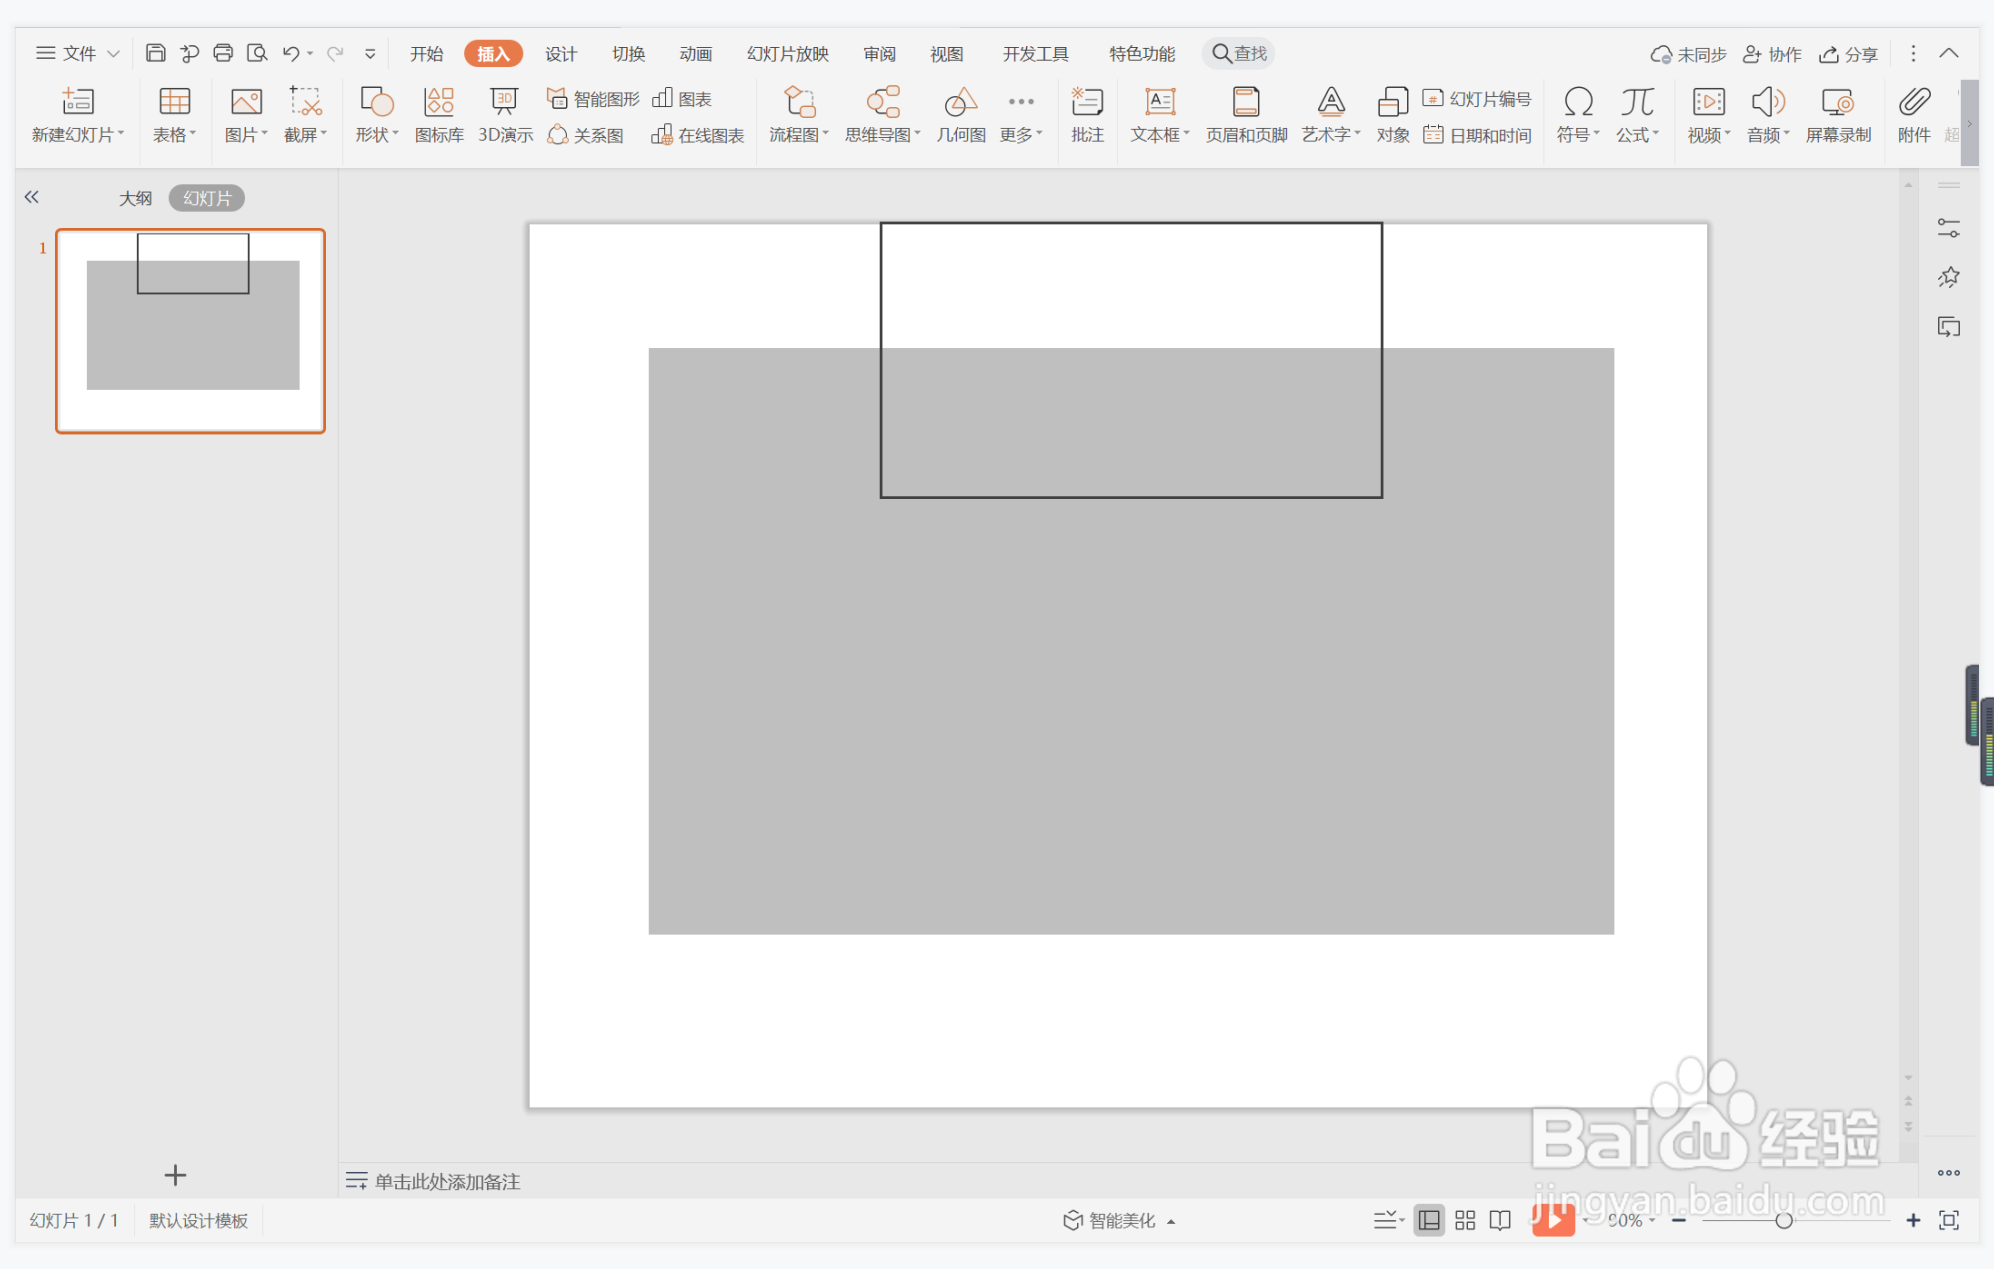Start slideshow with orange play button
Screen dimensions: 1994x1269
pos(1552,1219)
